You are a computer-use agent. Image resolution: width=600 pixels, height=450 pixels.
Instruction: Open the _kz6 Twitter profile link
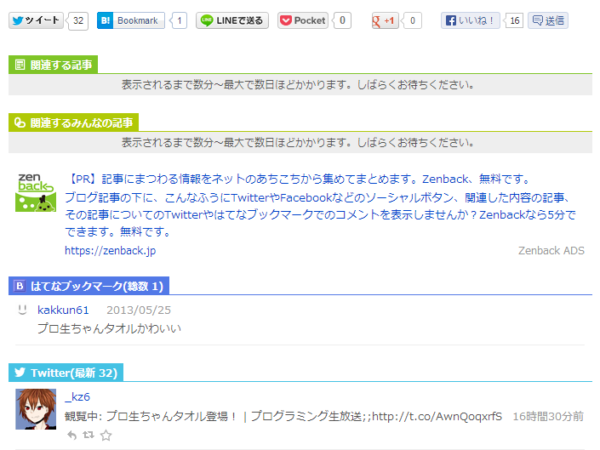78,397
